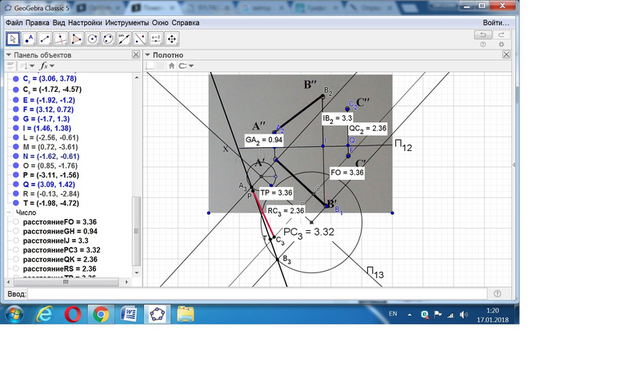Open the Настройки menu
Screen dimensions: 640x374
tap(85, 23)
